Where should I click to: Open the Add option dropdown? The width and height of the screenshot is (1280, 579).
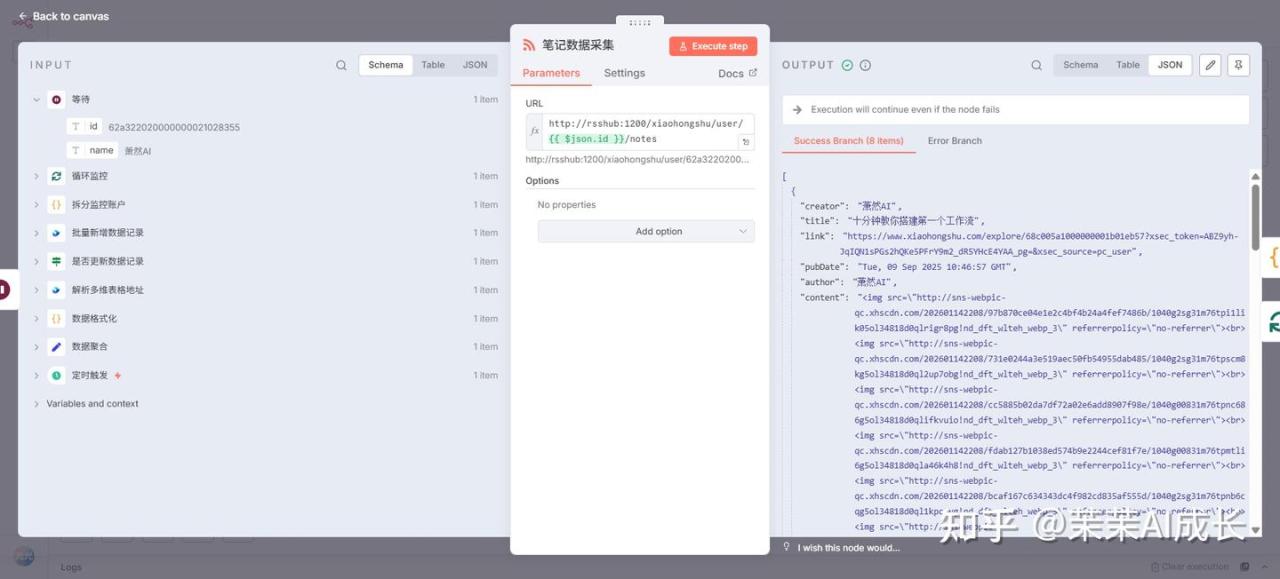(x=646, y=231)
